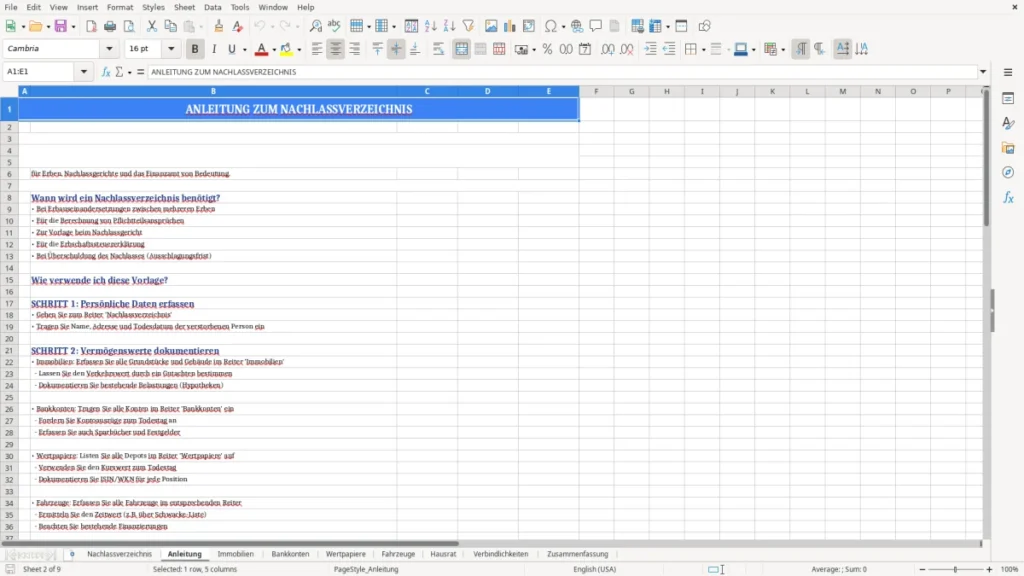Screen dimensions: 1024x576
Task: Toggle Center Vertically alignment
Action: pyautogui.click(x=396, y=49)
